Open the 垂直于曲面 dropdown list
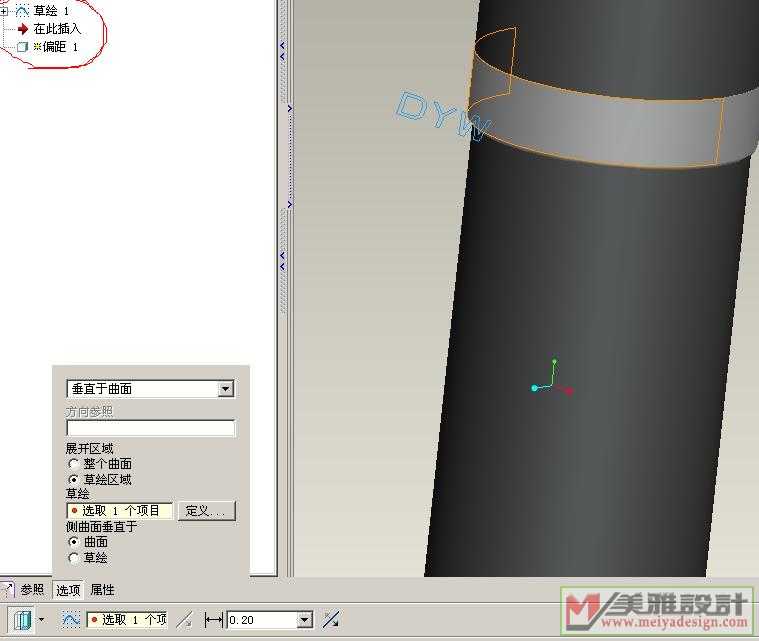Viewport: 759px width, 641px height. pyautogui.click(x=225, y=389)
